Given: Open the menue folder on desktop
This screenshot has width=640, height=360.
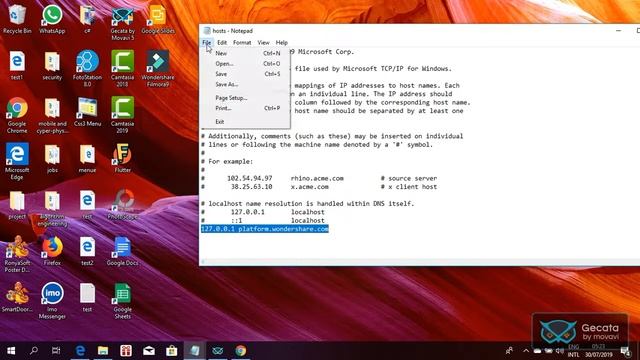Looking at the screenshot, I should [x=87, y=158].
